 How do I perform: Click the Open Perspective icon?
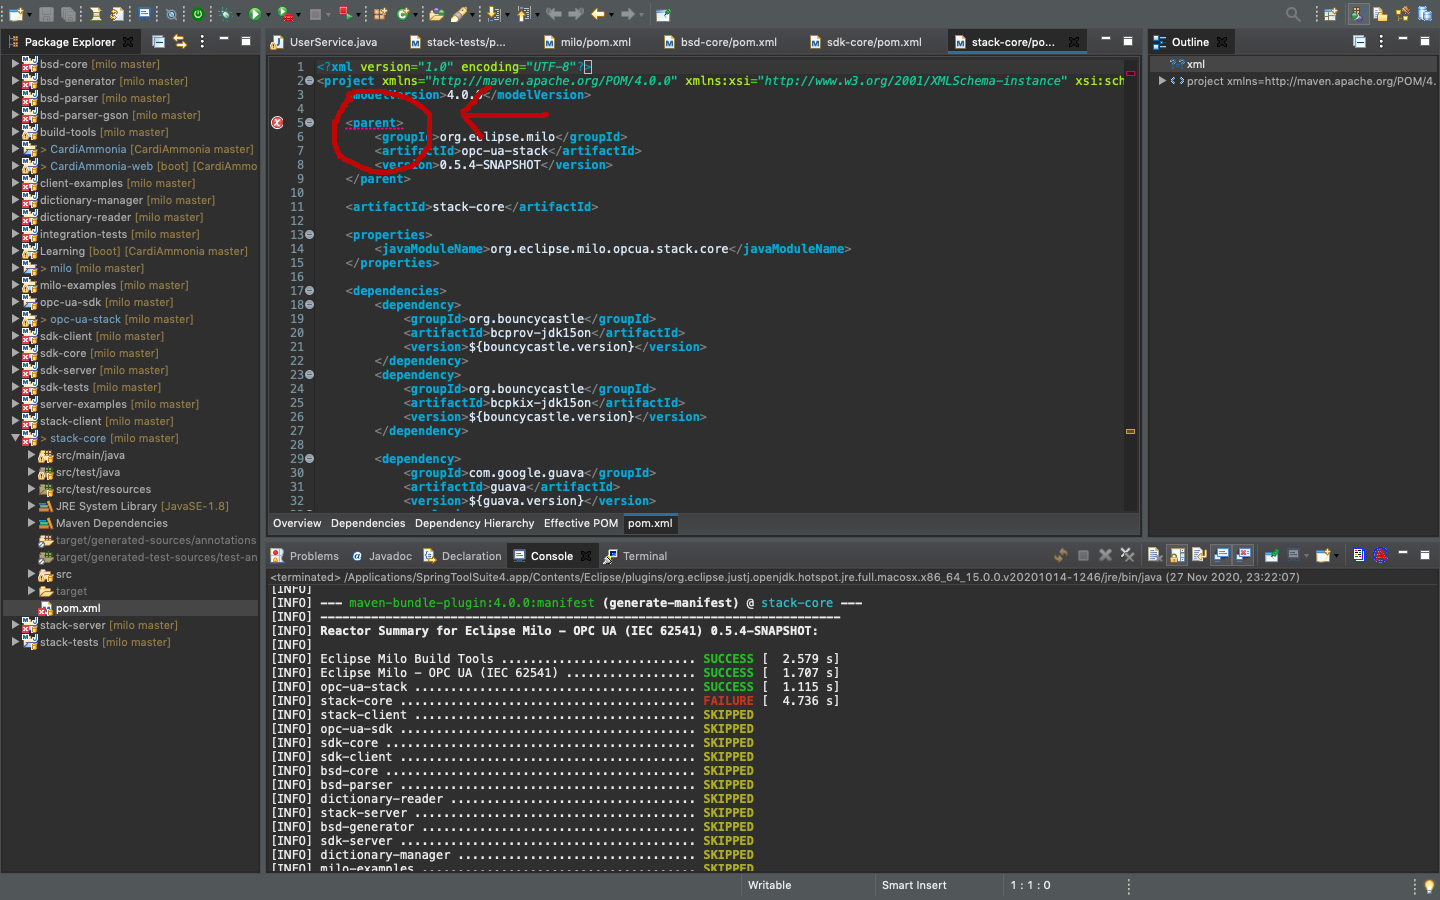pos(1330,14)
